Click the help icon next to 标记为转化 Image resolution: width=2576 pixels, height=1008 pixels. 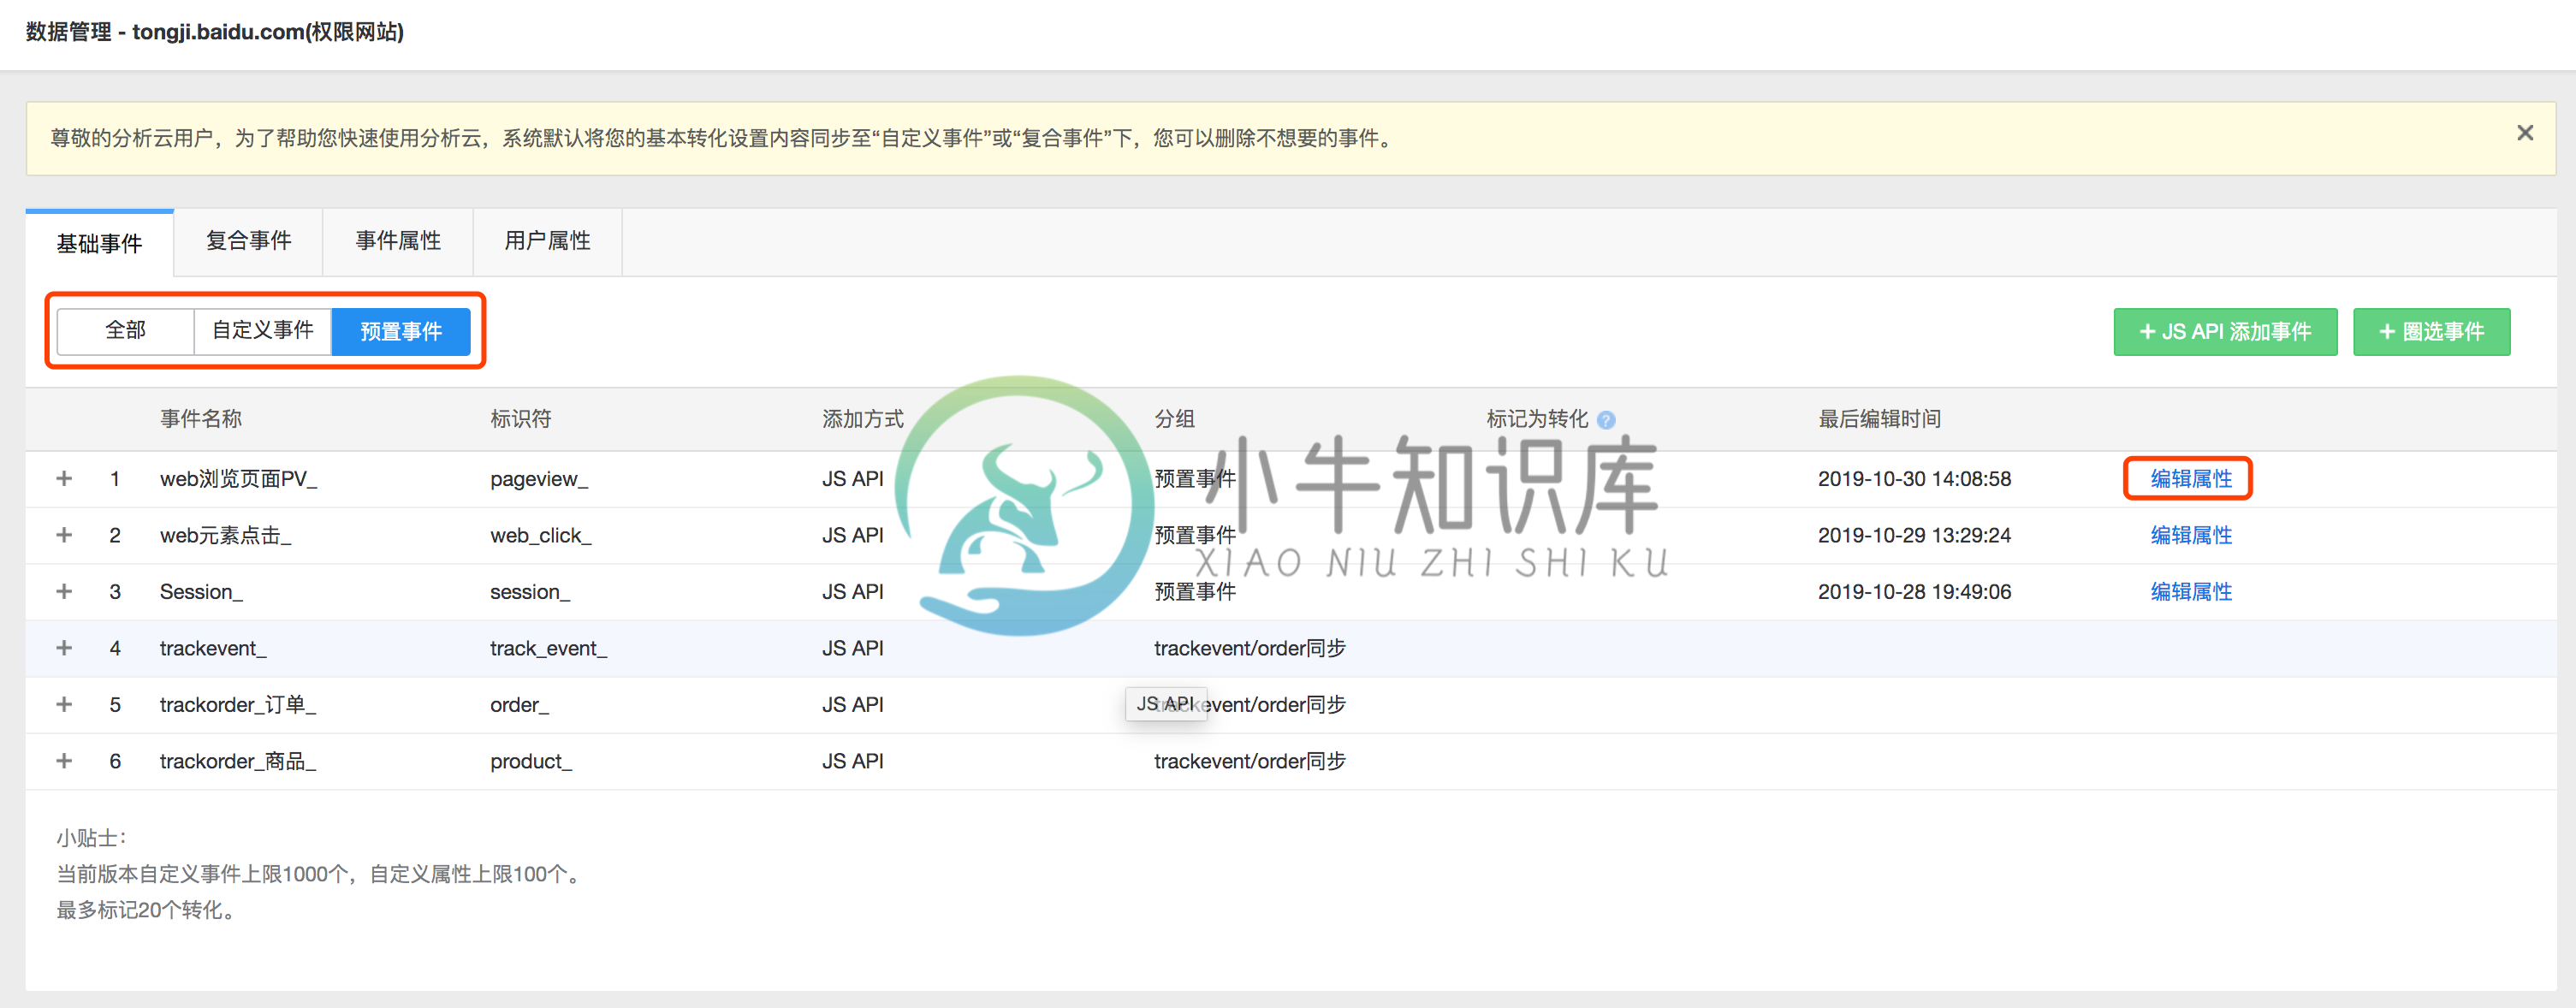[x=1606, y=420]
